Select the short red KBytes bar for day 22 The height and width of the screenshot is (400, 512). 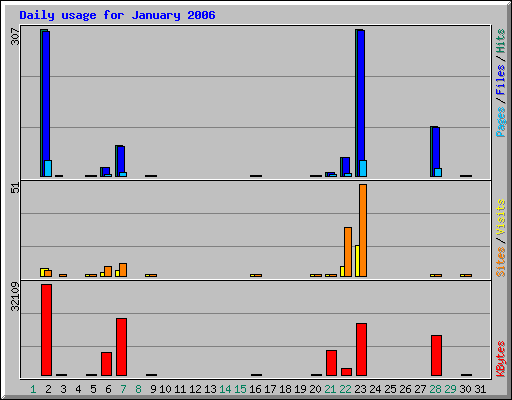point(346,372)
